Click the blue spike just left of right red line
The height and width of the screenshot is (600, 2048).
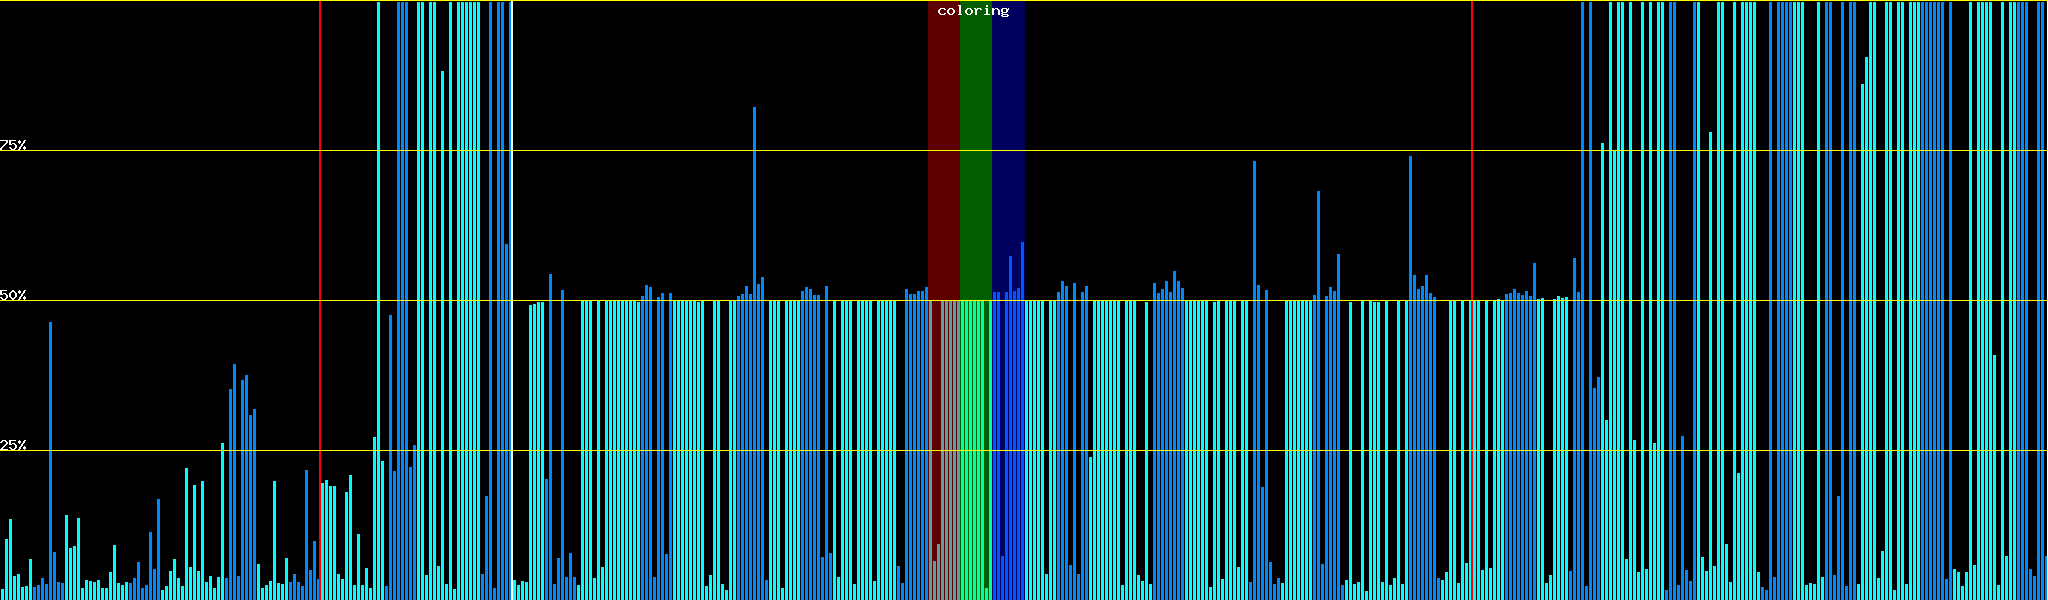pos(1410,220)
